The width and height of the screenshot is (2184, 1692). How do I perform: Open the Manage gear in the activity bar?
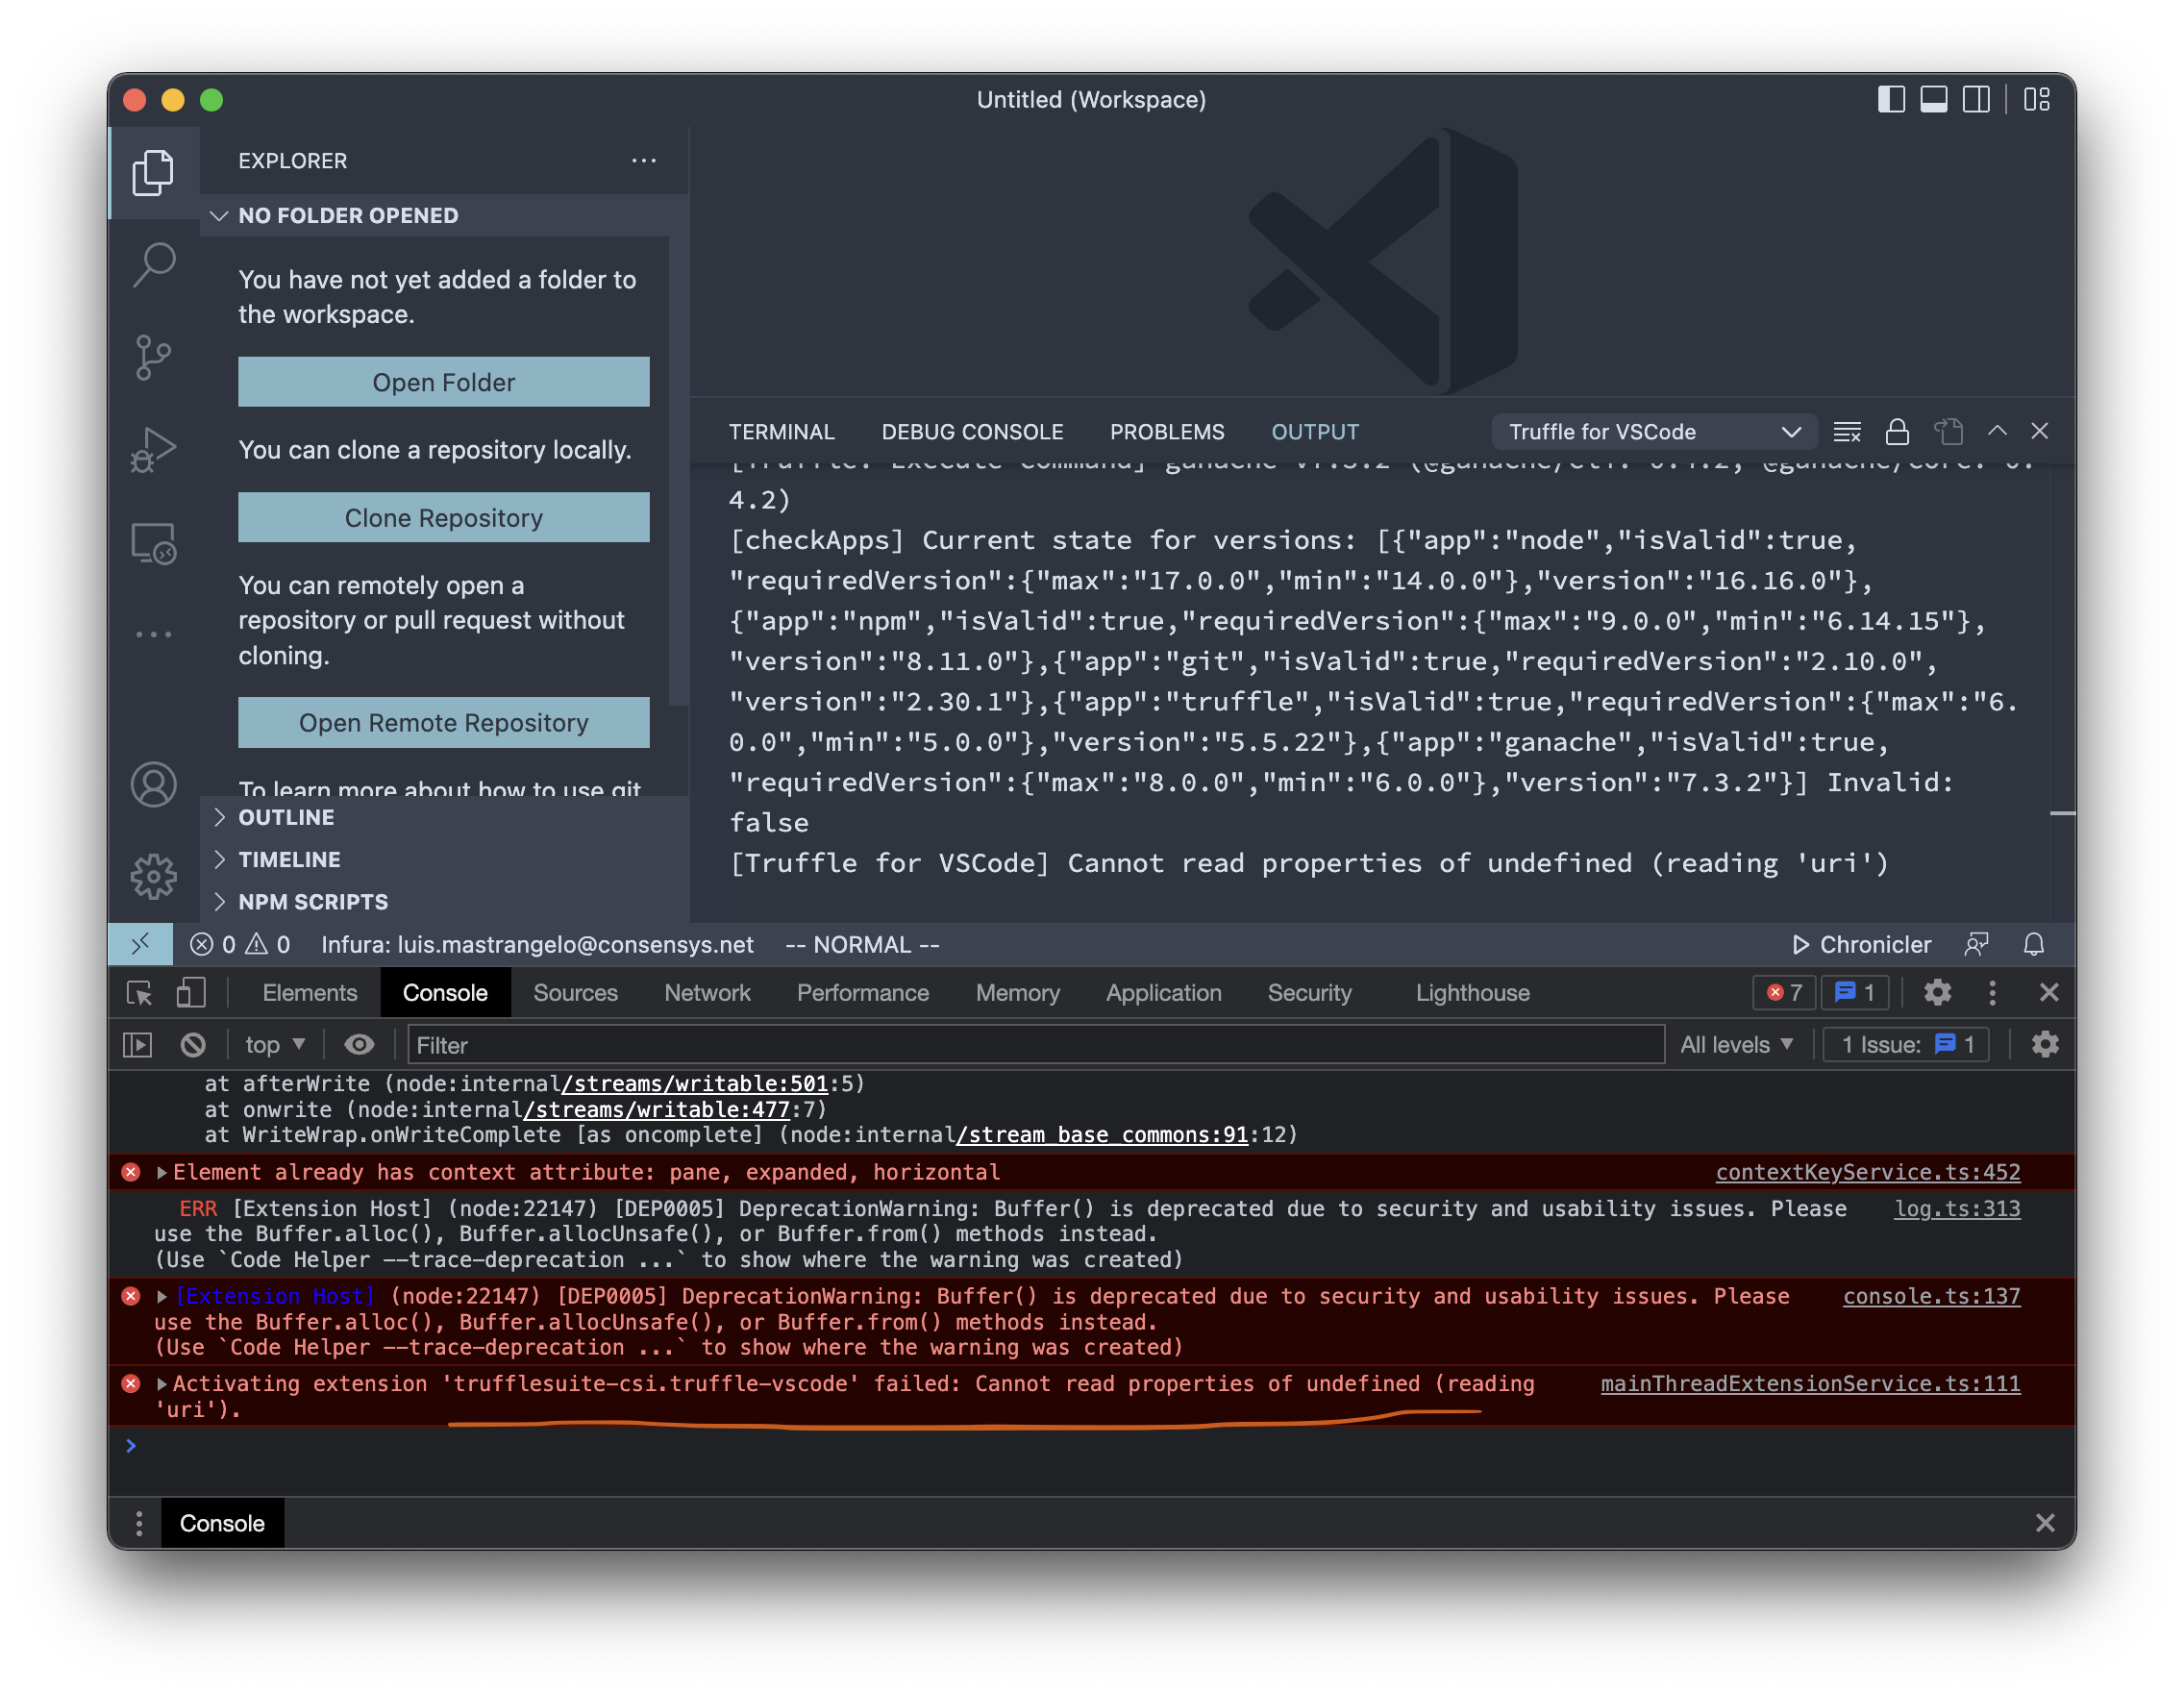(x=153, y=875)
